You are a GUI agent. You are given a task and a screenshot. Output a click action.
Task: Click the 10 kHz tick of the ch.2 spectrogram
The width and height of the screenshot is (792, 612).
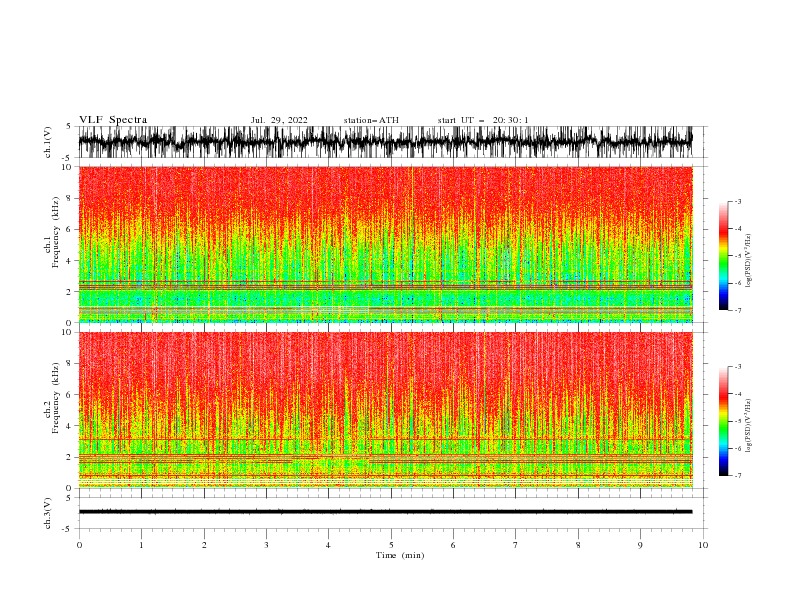click(x=67, y=332)
